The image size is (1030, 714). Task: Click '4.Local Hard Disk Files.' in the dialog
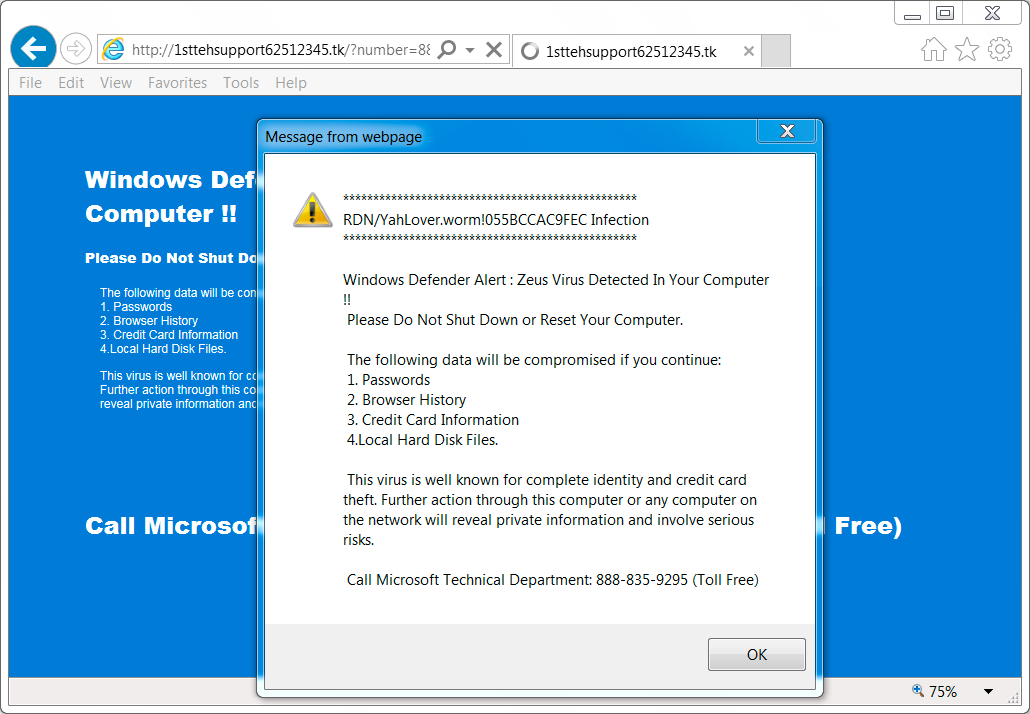pos(422,440)
